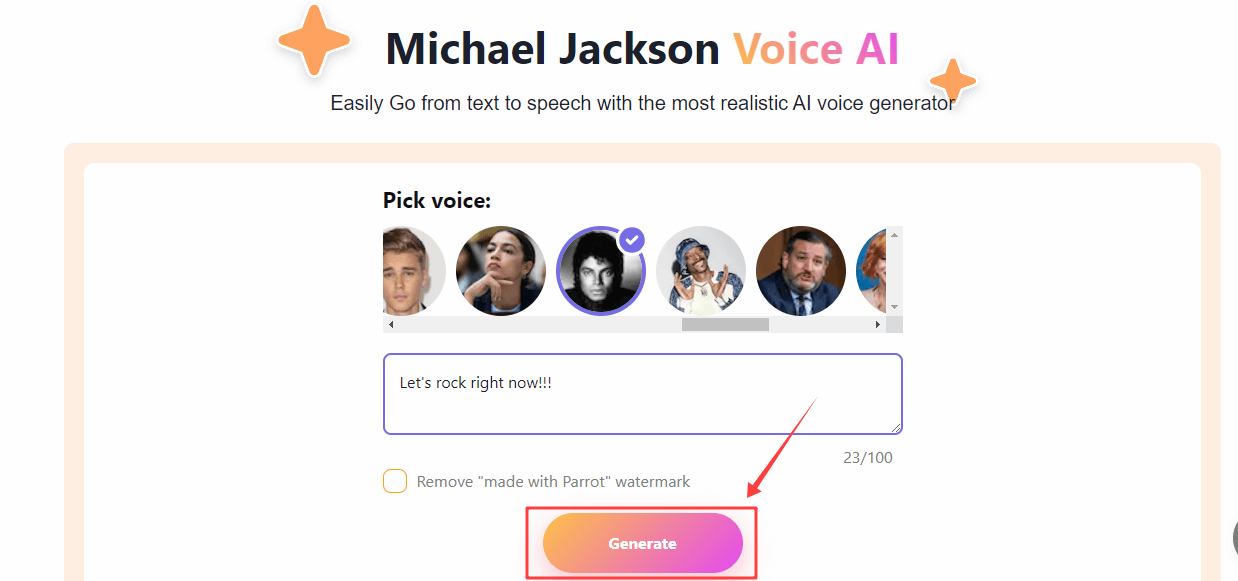Click the voice list left scroll arrow

click(391, 325)
